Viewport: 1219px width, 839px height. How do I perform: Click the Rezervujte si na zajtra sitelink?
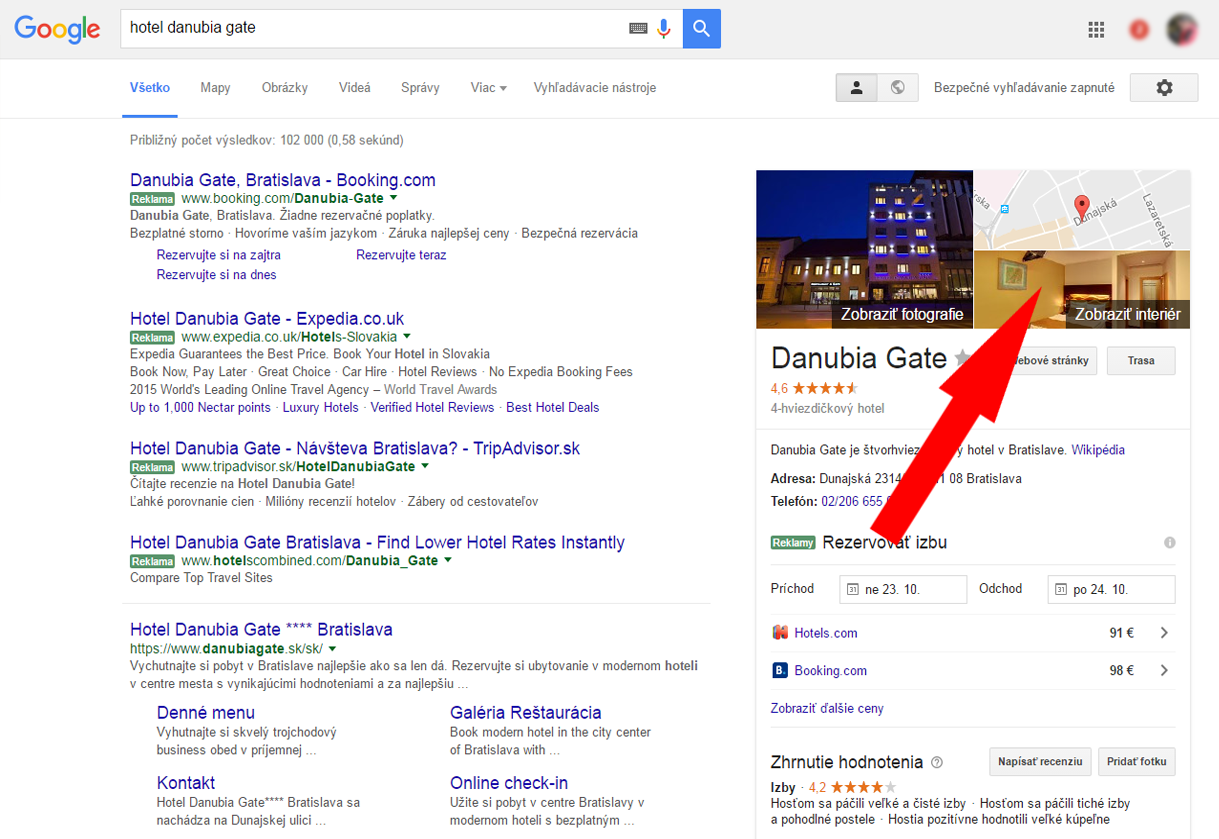[219, 255]
